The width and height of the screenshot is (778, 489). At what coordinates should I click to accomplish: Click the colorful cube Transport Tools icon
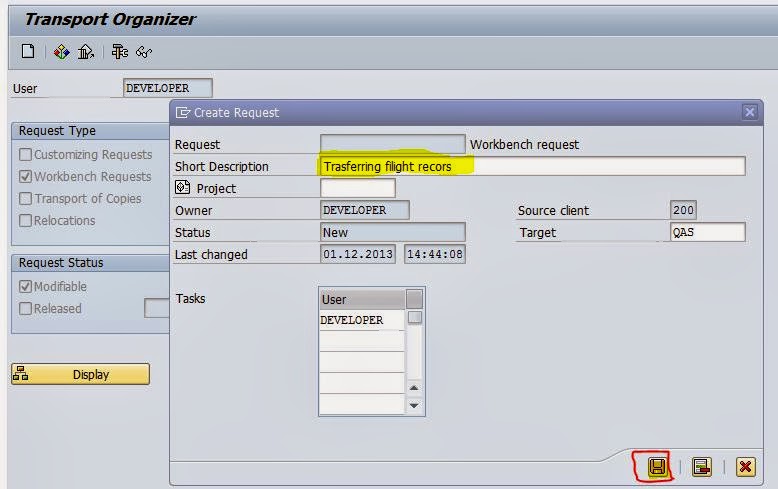[x=62, y=52]
